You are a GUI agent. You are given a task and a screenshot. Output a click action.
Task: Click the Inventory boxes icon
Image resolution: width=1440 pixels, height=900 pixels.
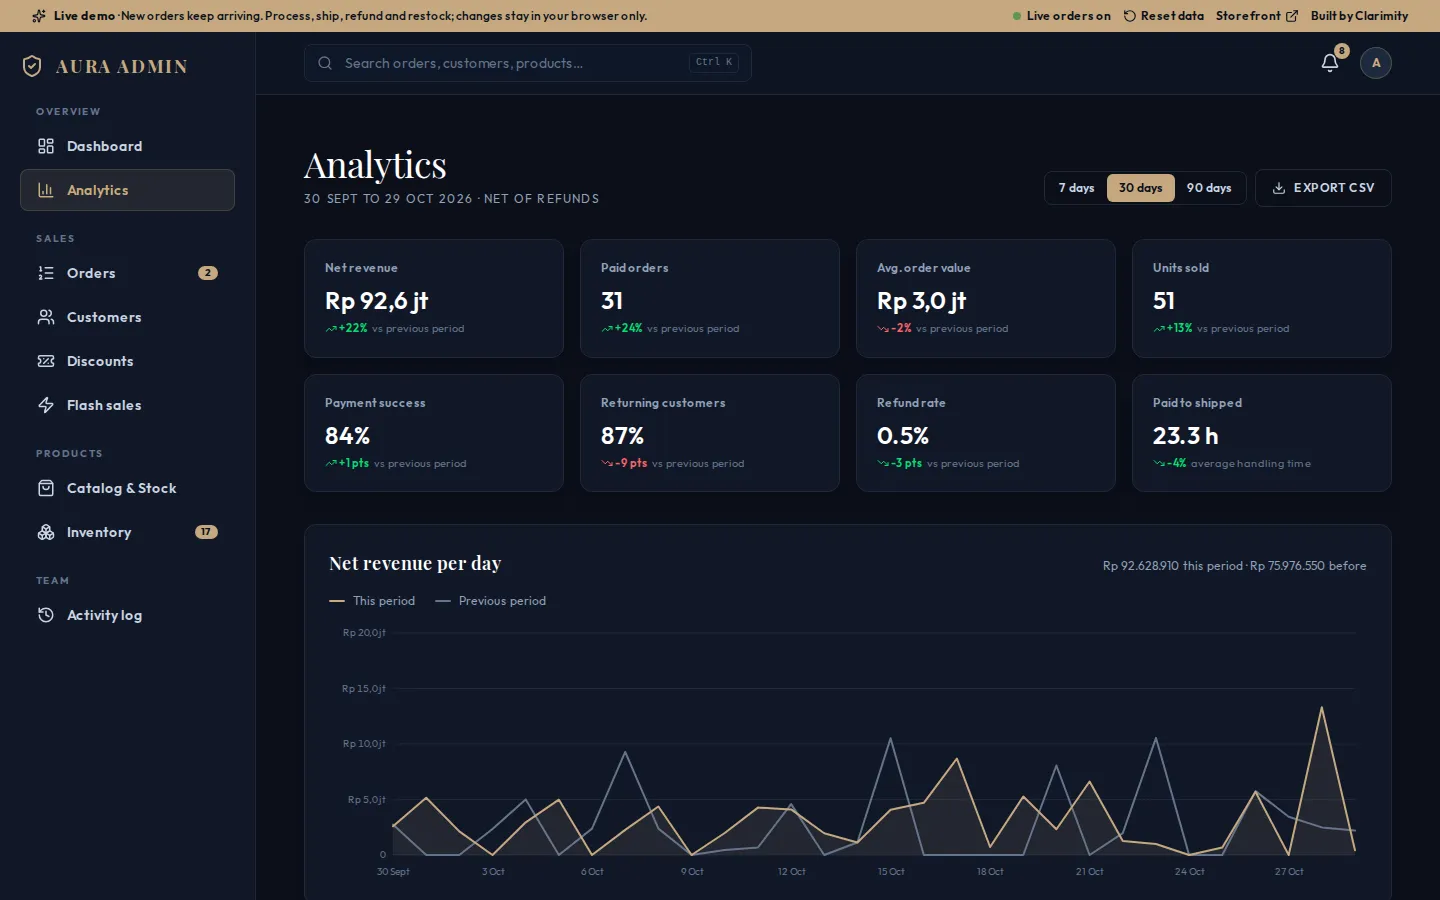point(46,532)
